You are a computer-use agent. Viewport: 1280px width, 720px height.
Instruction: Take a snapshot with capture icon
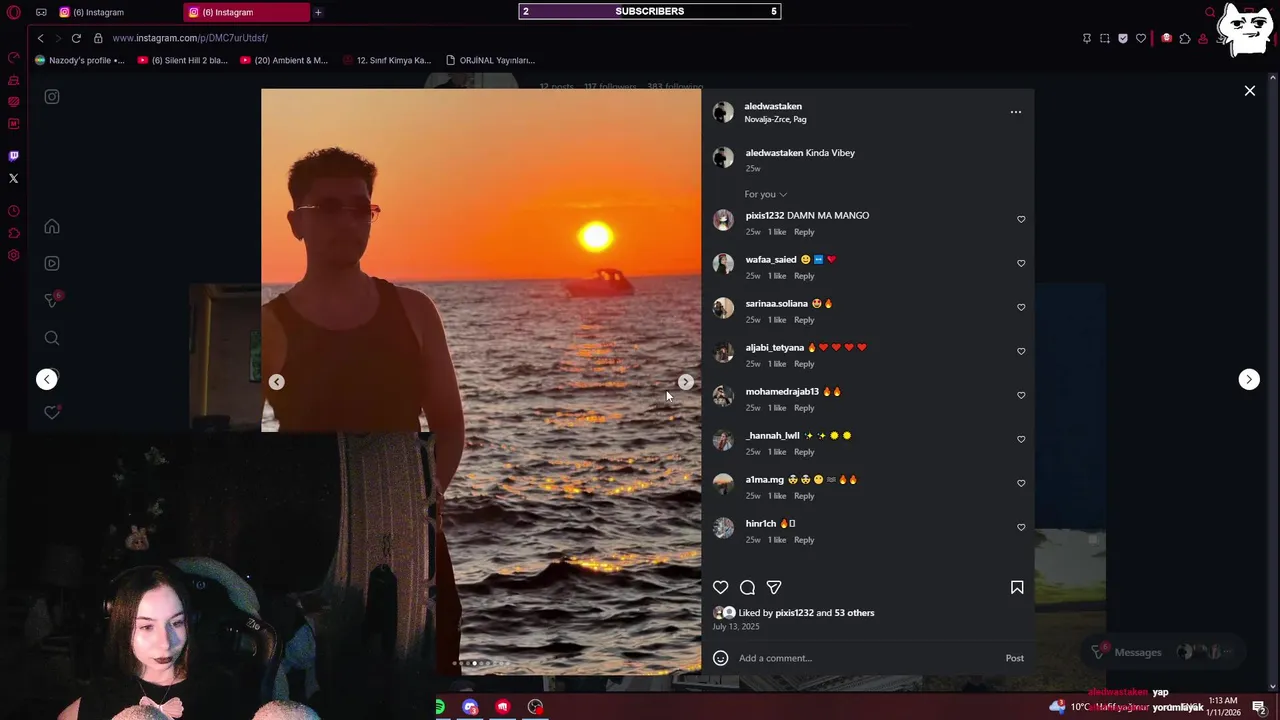click(x=1105, y=38)
